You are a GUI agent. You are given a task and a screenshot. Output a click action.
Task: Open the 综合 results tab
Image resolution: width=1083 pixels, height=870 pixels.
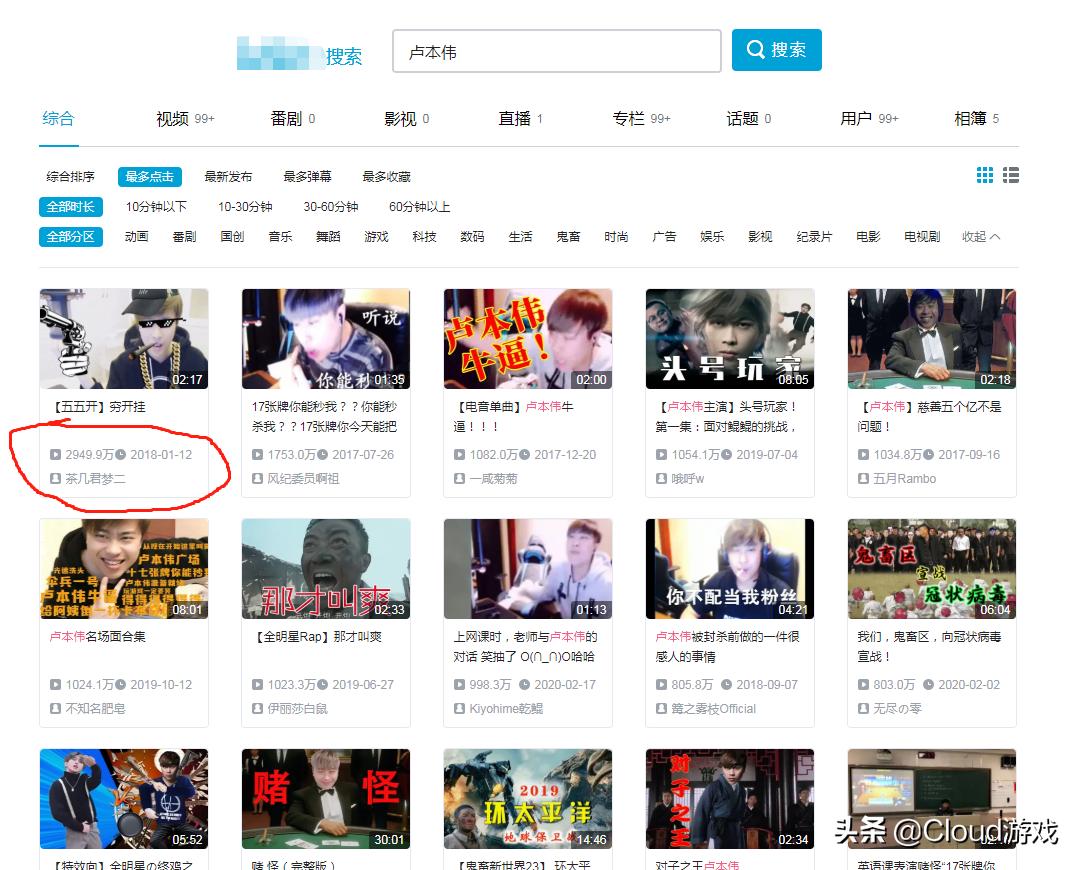click(x=58, y=119)
